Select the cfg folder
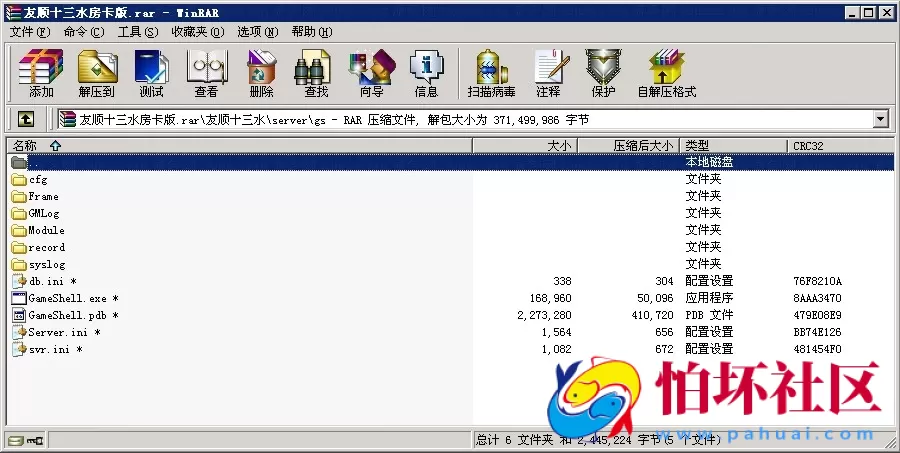Image resolution: width=900 pixels, height=453 pixels. [37, 180]
